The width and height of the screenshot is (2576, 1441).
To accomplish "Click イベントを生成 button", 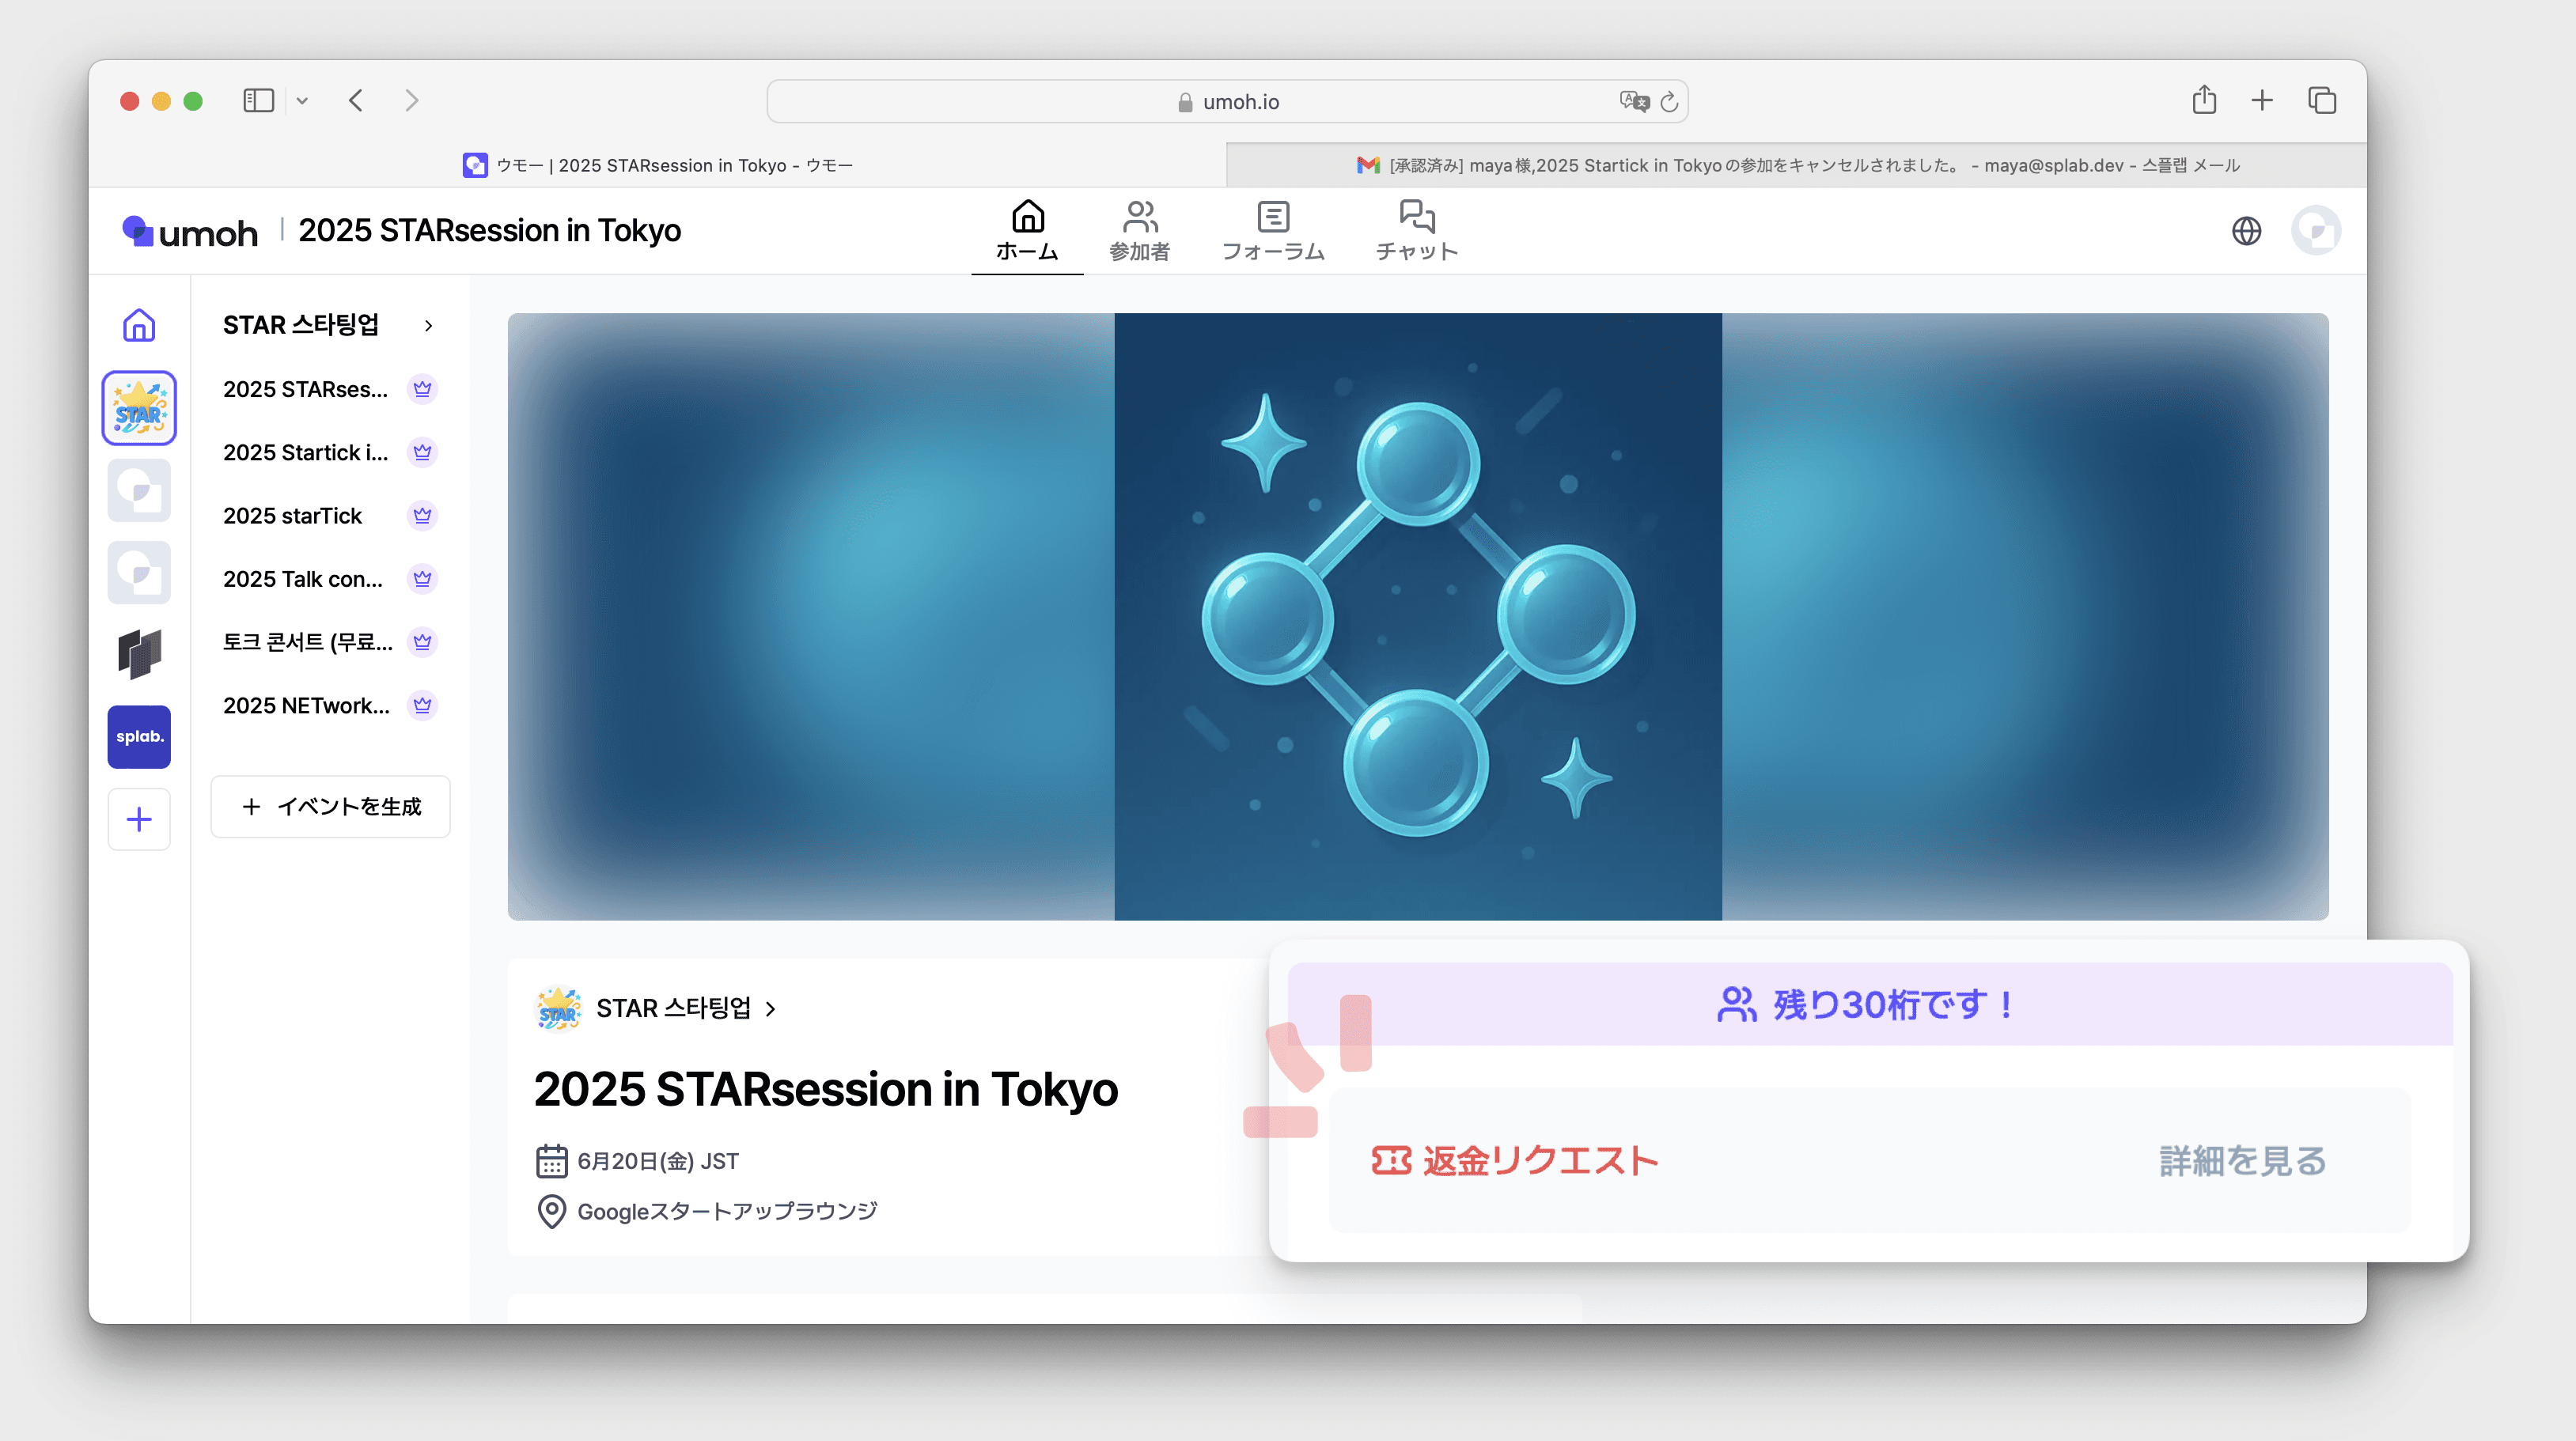I will (331, 806).
